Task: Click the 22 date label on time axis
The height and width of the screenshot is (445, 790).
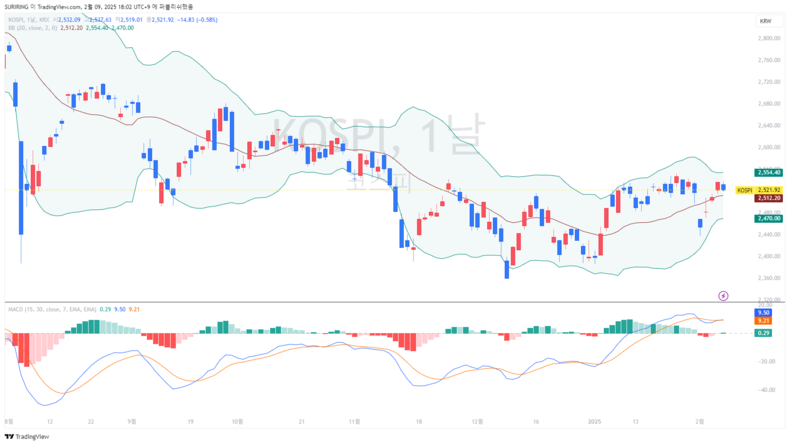Action: tap(91, 421)
